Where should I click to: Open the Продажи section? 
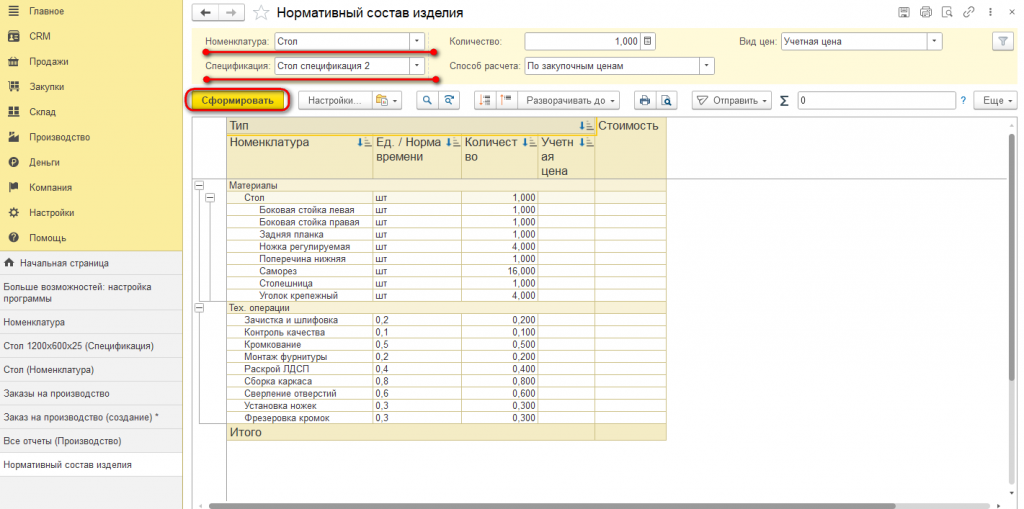coord(48,62)
